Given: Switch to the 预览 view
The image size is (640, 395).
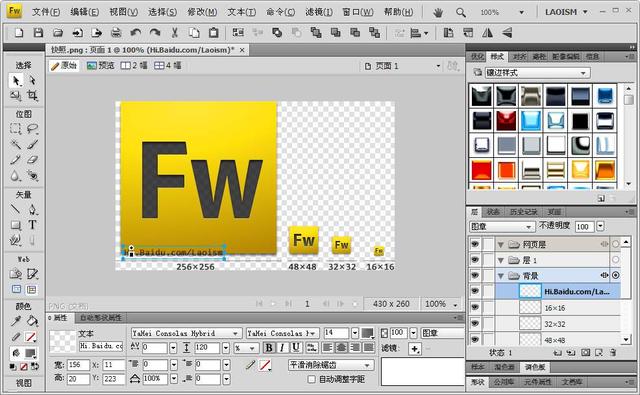Looking at the screenshot, I should 101,65.
